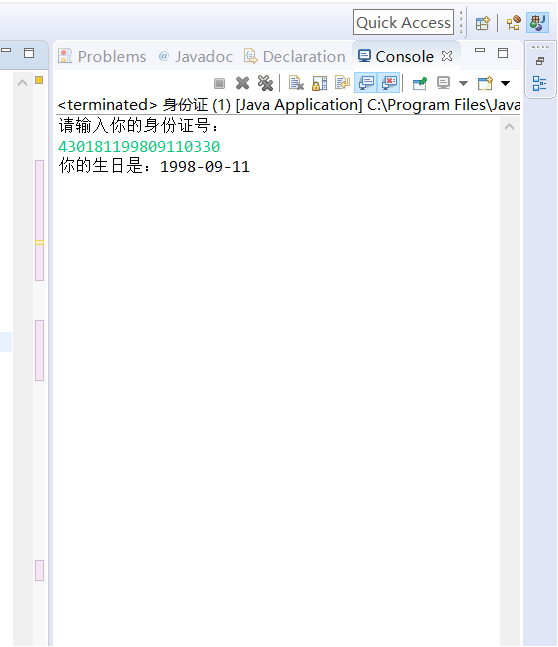Image resolution: width=558 pixels, height=647 pixels.
Task: Toggle Scroll Lock in console
Action: (319, 83)
